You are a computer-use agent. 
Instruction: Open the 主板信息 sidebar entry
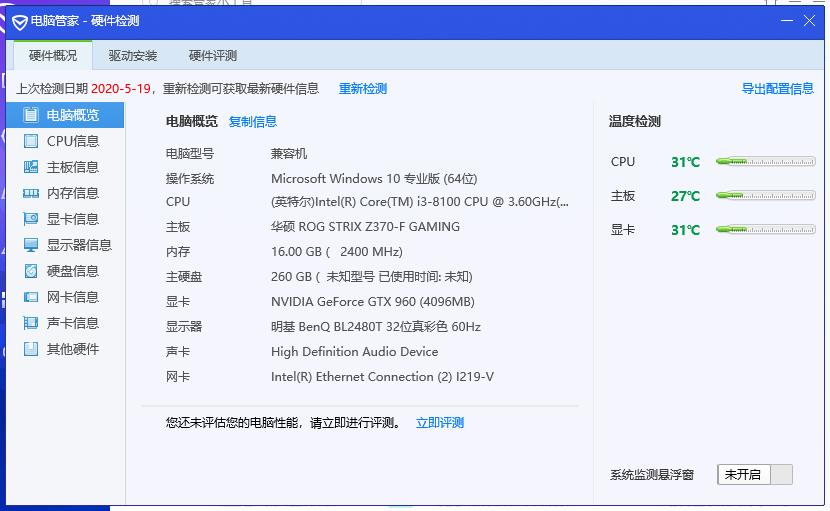pos(65,167)
